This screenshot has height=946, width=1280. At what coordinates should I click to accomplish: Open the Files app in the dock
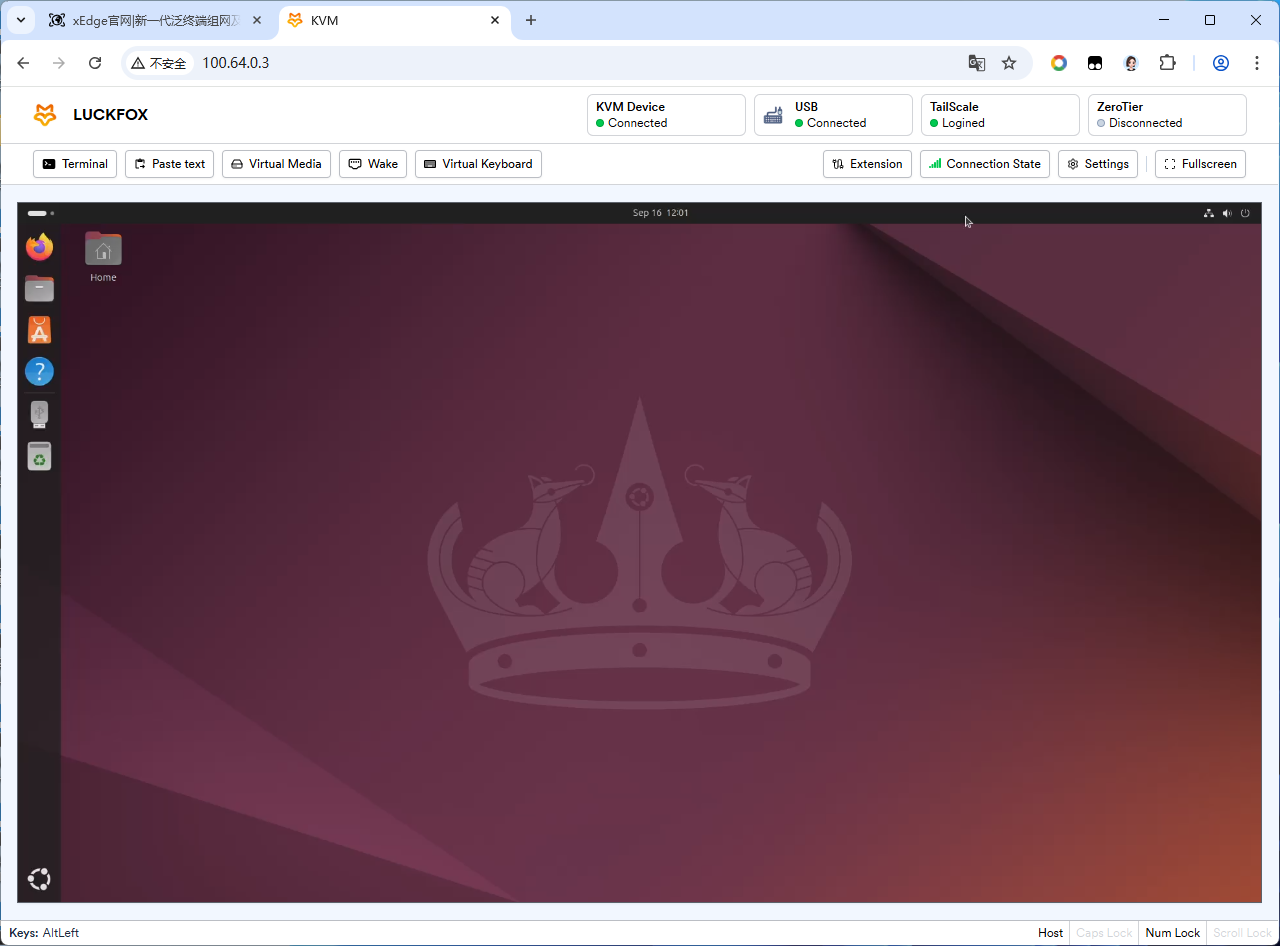[39, 289]
